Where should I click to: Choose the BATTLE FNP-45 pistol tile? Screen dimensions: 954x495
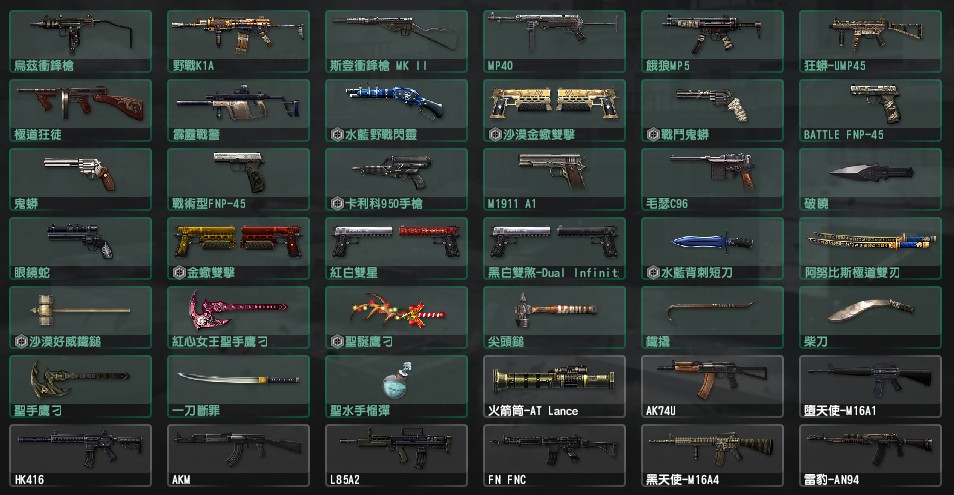(x=870, y=111)
